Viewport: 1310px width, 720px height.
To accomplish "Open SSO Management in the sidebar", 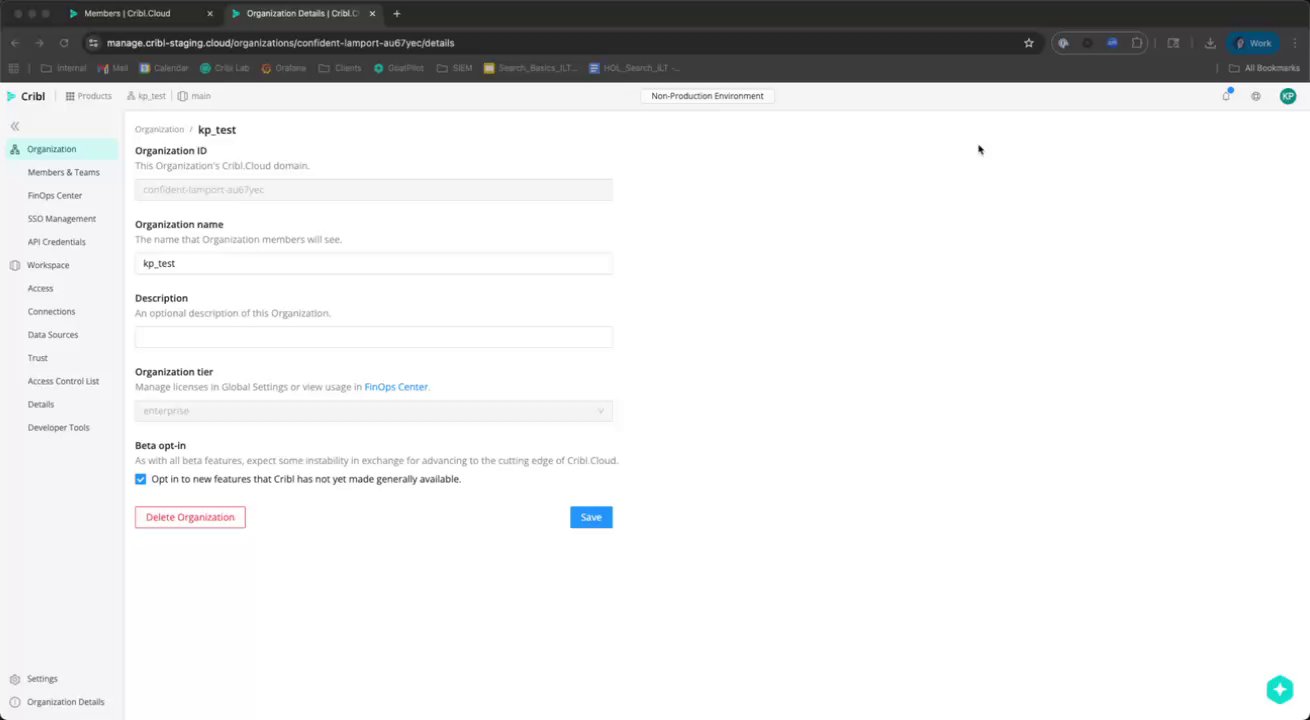I will (x=62, y=219).
